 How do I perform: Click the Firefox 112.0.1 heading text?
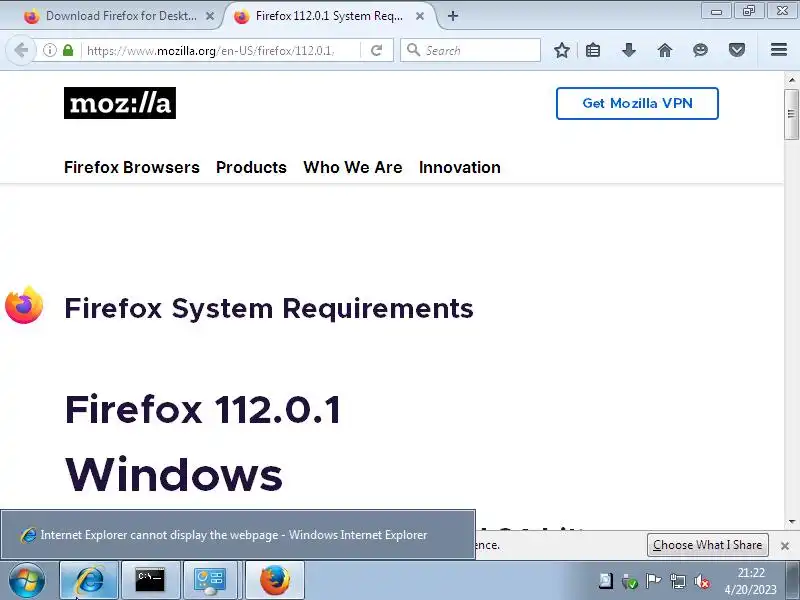(203, 409)
